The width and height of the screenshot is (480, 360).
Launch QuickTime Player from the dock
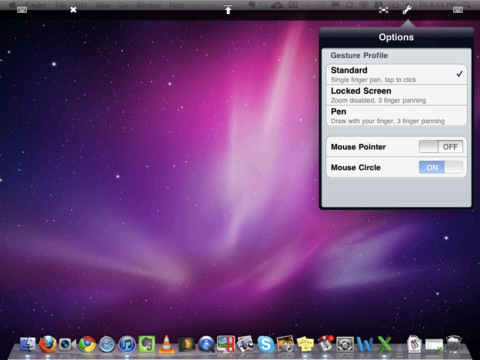tap(206, 344)
